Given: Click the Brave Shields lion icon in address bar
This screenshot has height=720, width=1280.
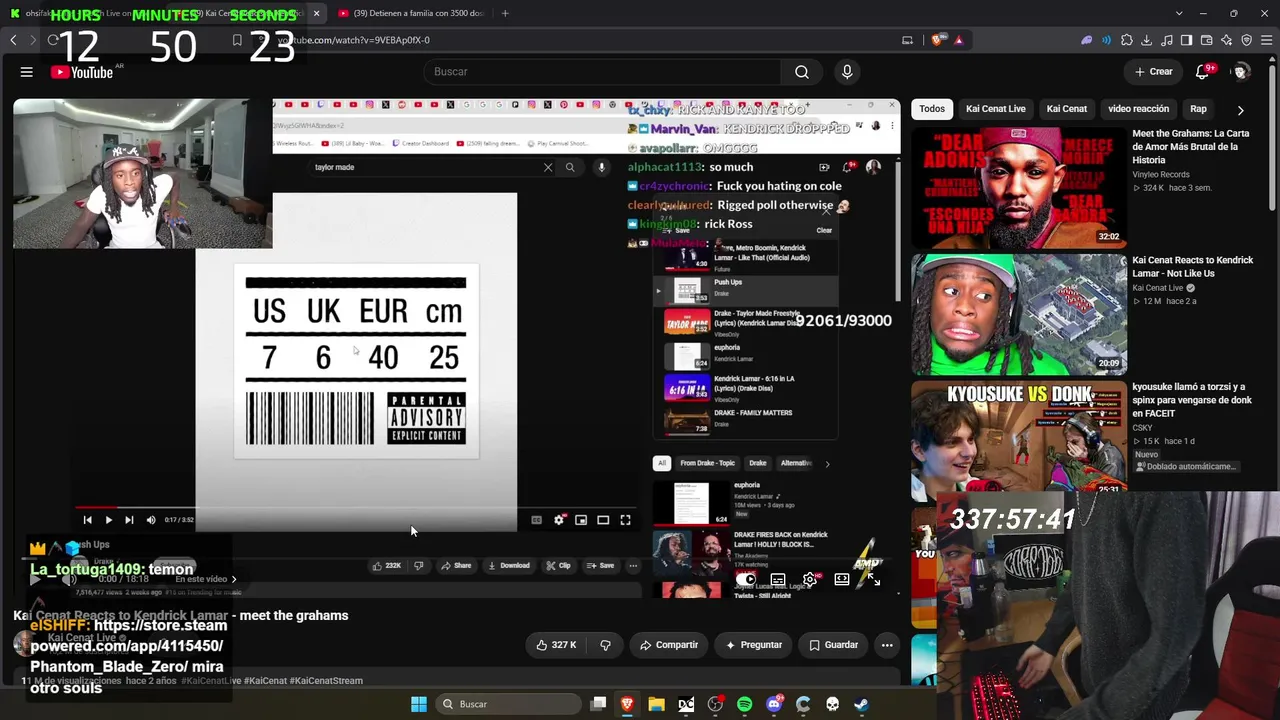Looking at the screenshot, I should coord(937,40).
